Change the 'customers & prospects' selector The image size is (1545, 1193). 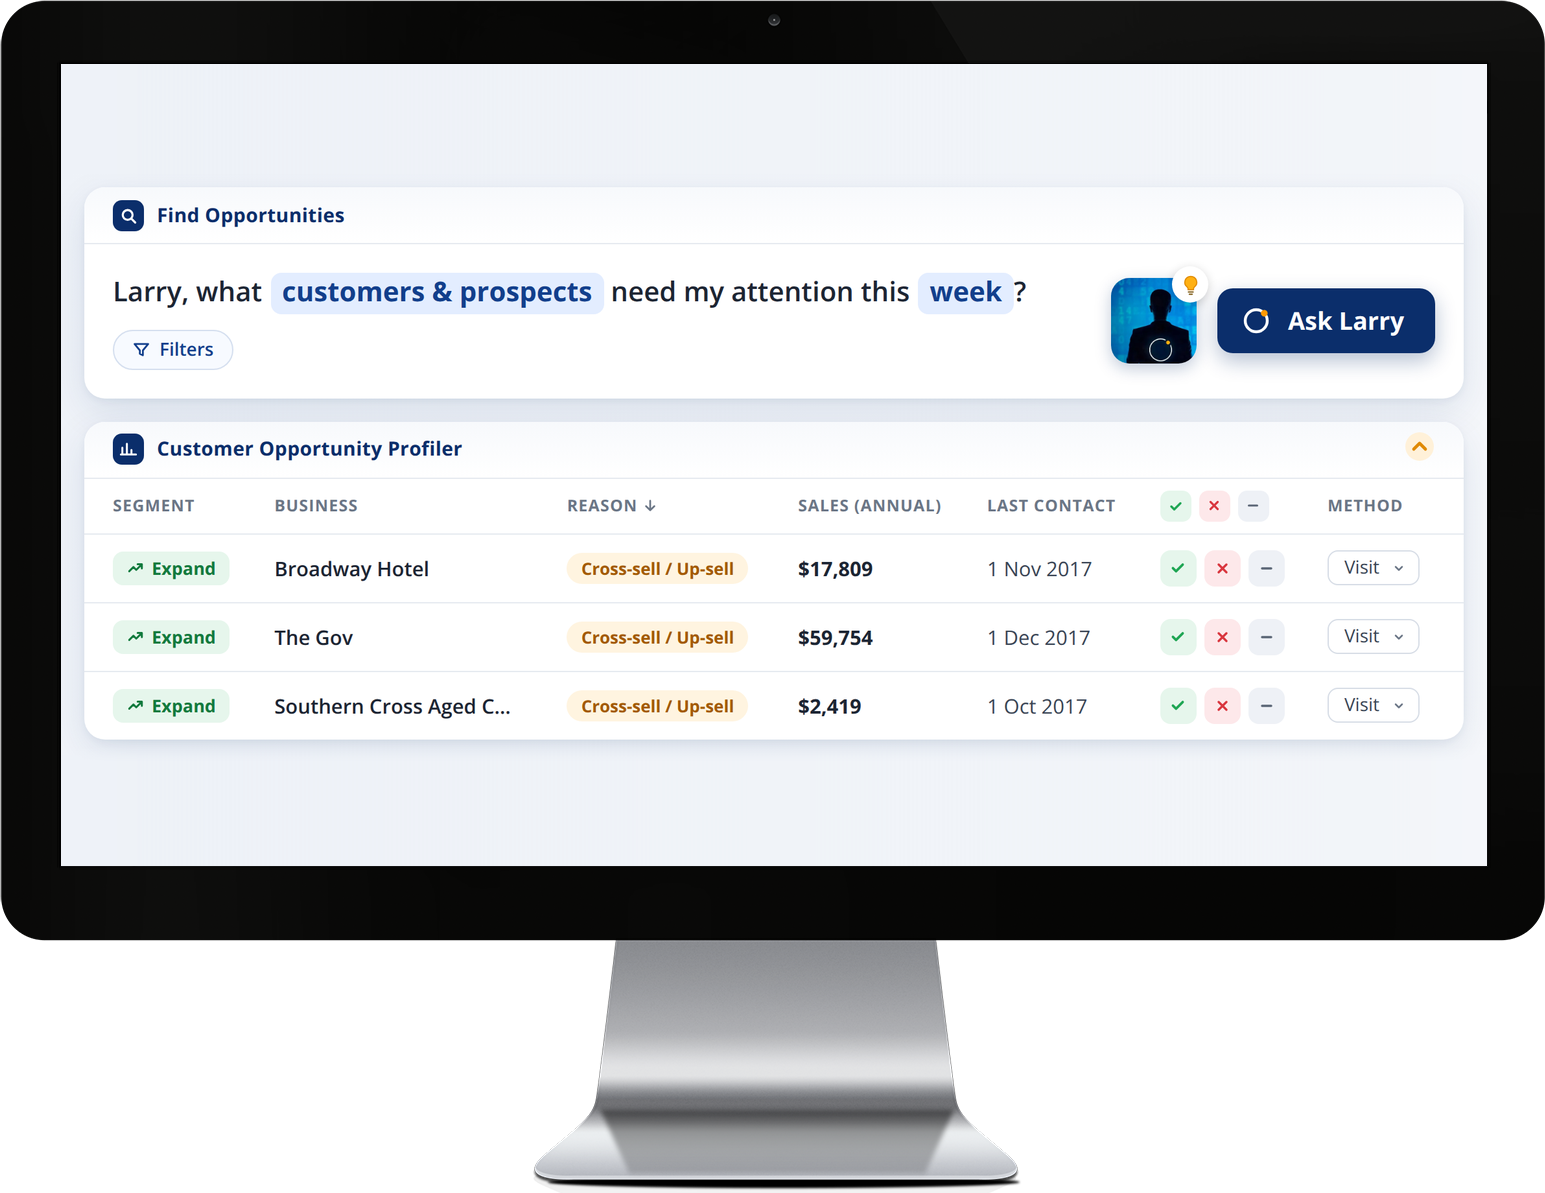pyautogui.click(x=437, y=293)
